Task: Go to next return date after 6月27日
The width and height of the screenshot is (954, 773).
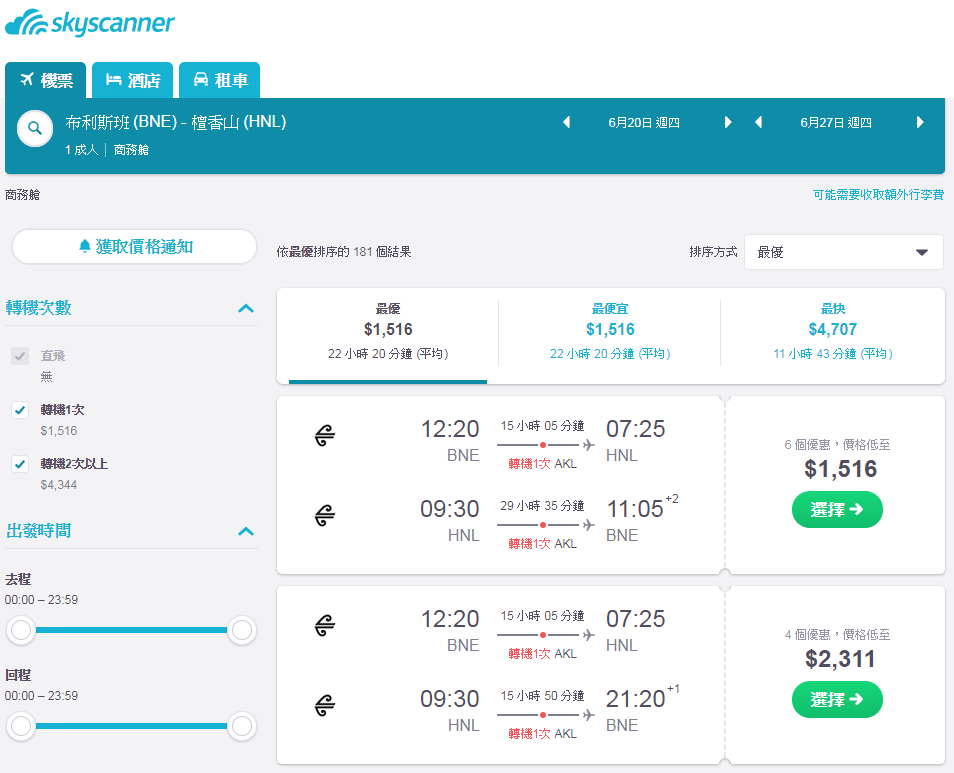Action: 920,122
